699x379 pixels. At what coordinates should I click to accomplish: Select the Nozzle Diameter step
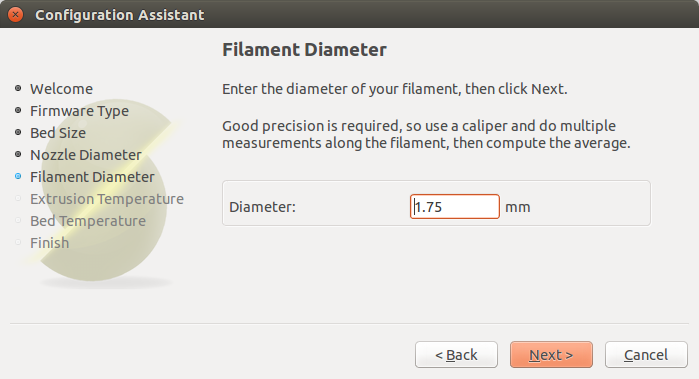pyautogui.click(x=86, y=155)
